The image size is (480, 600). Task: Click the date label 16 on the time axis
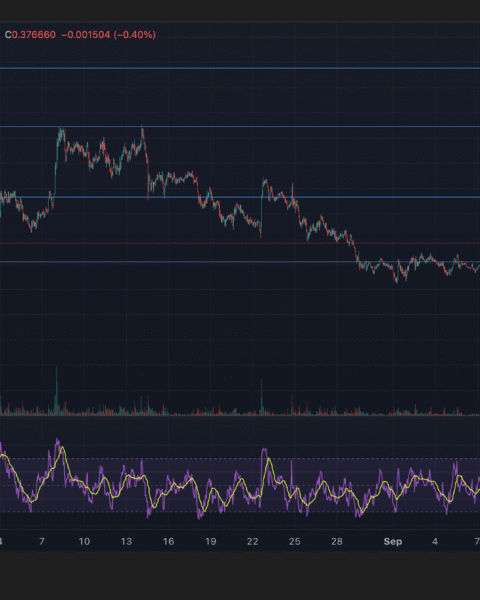click(168, 541)
